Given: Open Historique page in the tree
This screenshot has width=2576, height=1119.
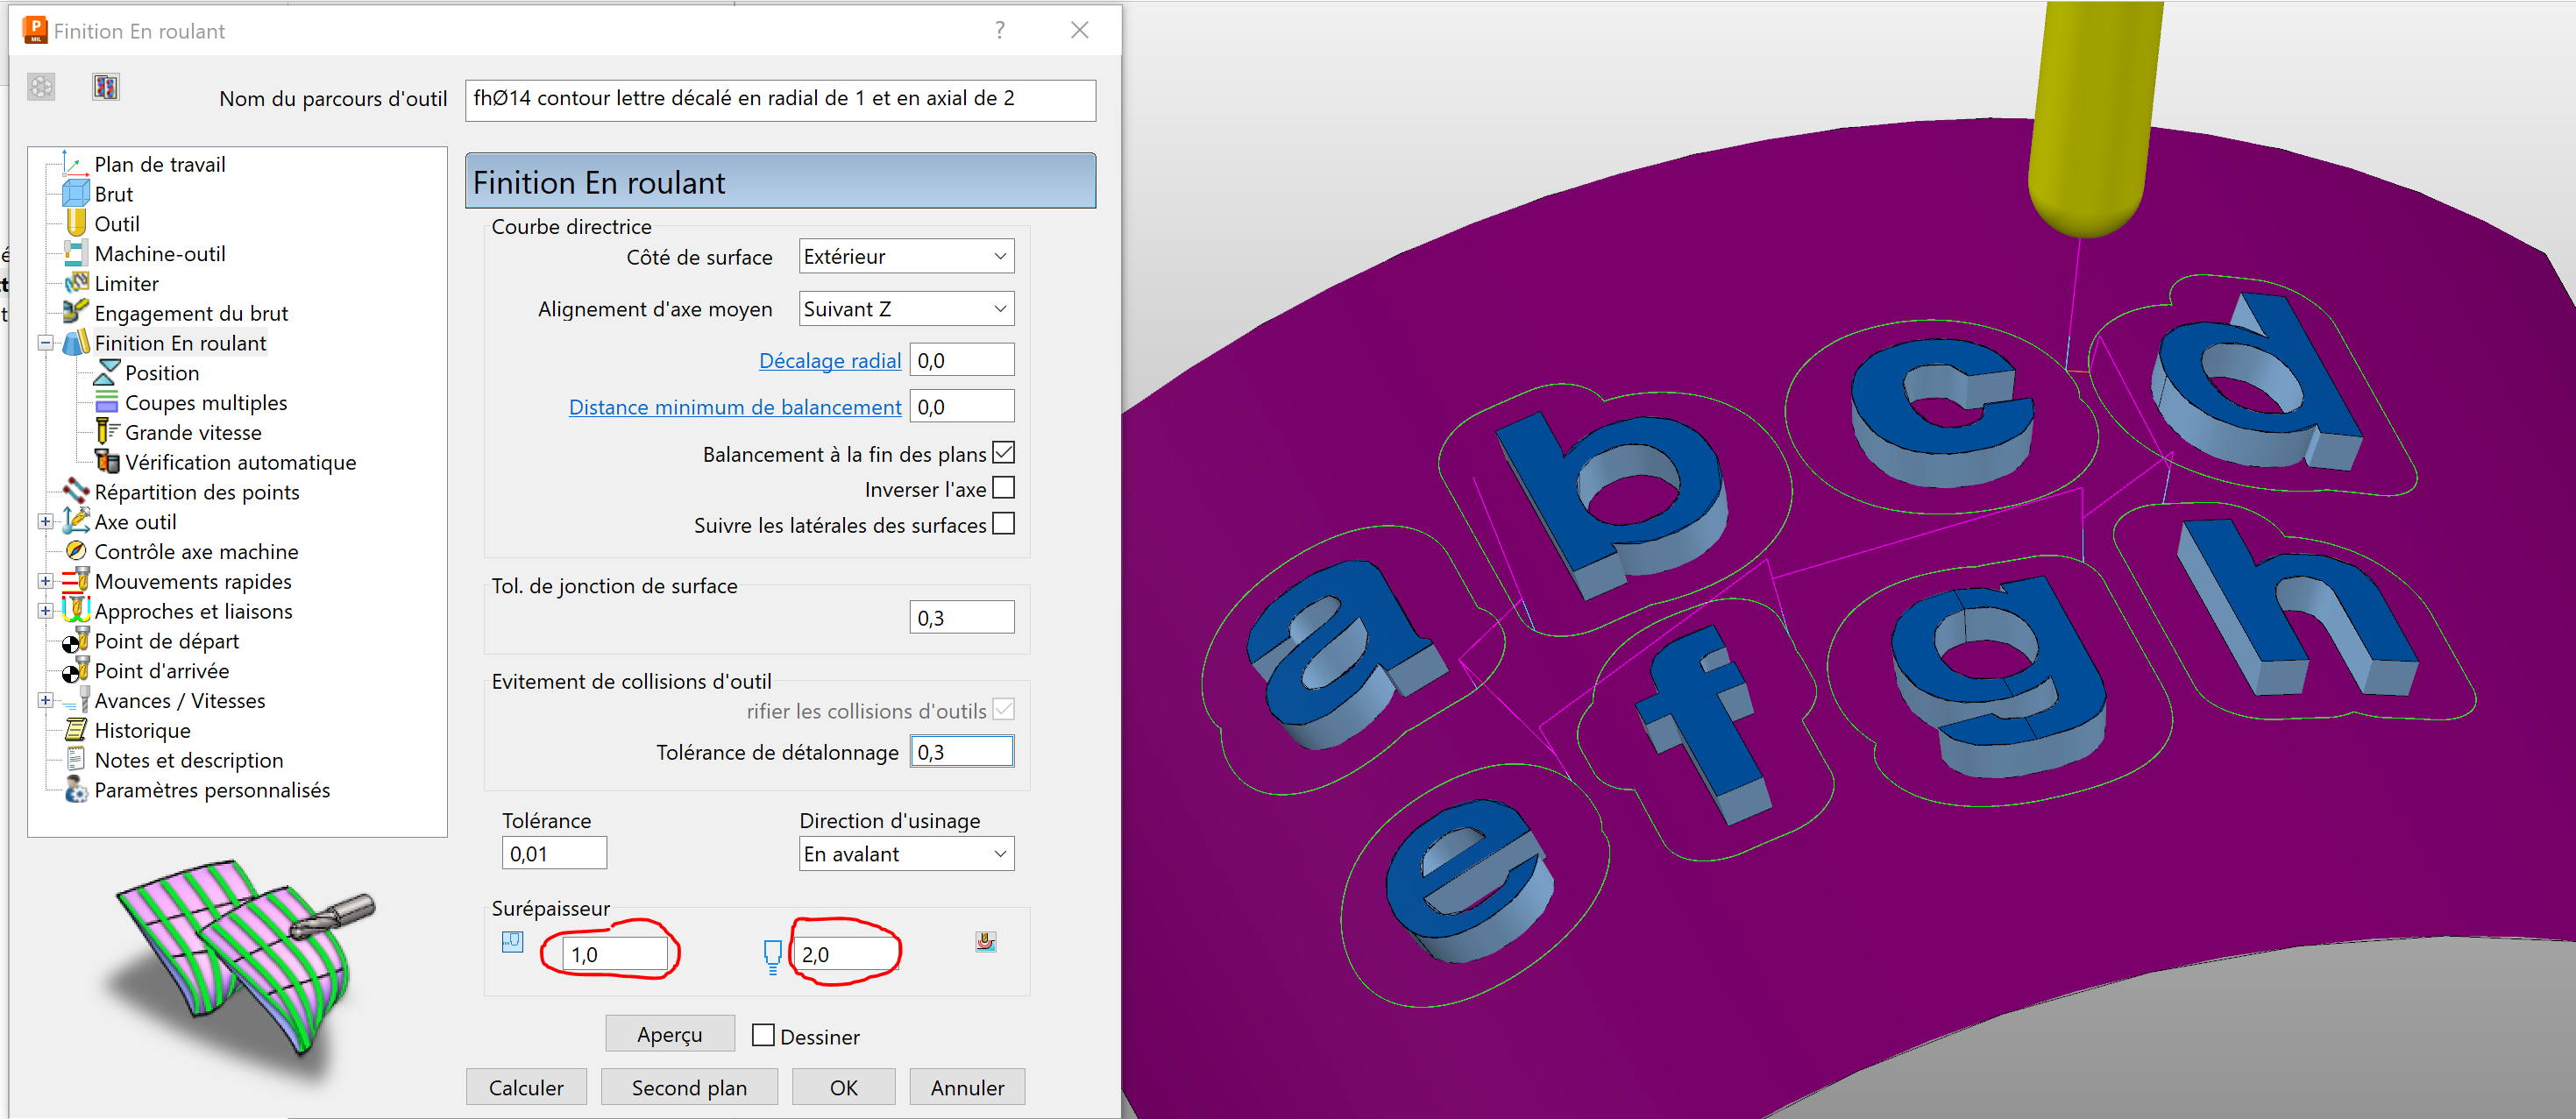Looking at the screenshot, I should click(x=142, y=730).
